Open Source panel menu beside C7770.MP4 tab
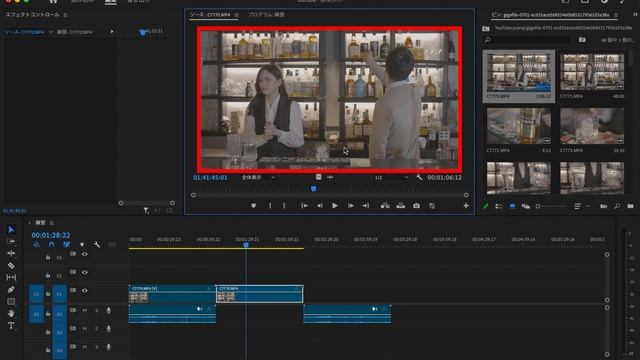640x360 pixels. click(x=236, y=15)
